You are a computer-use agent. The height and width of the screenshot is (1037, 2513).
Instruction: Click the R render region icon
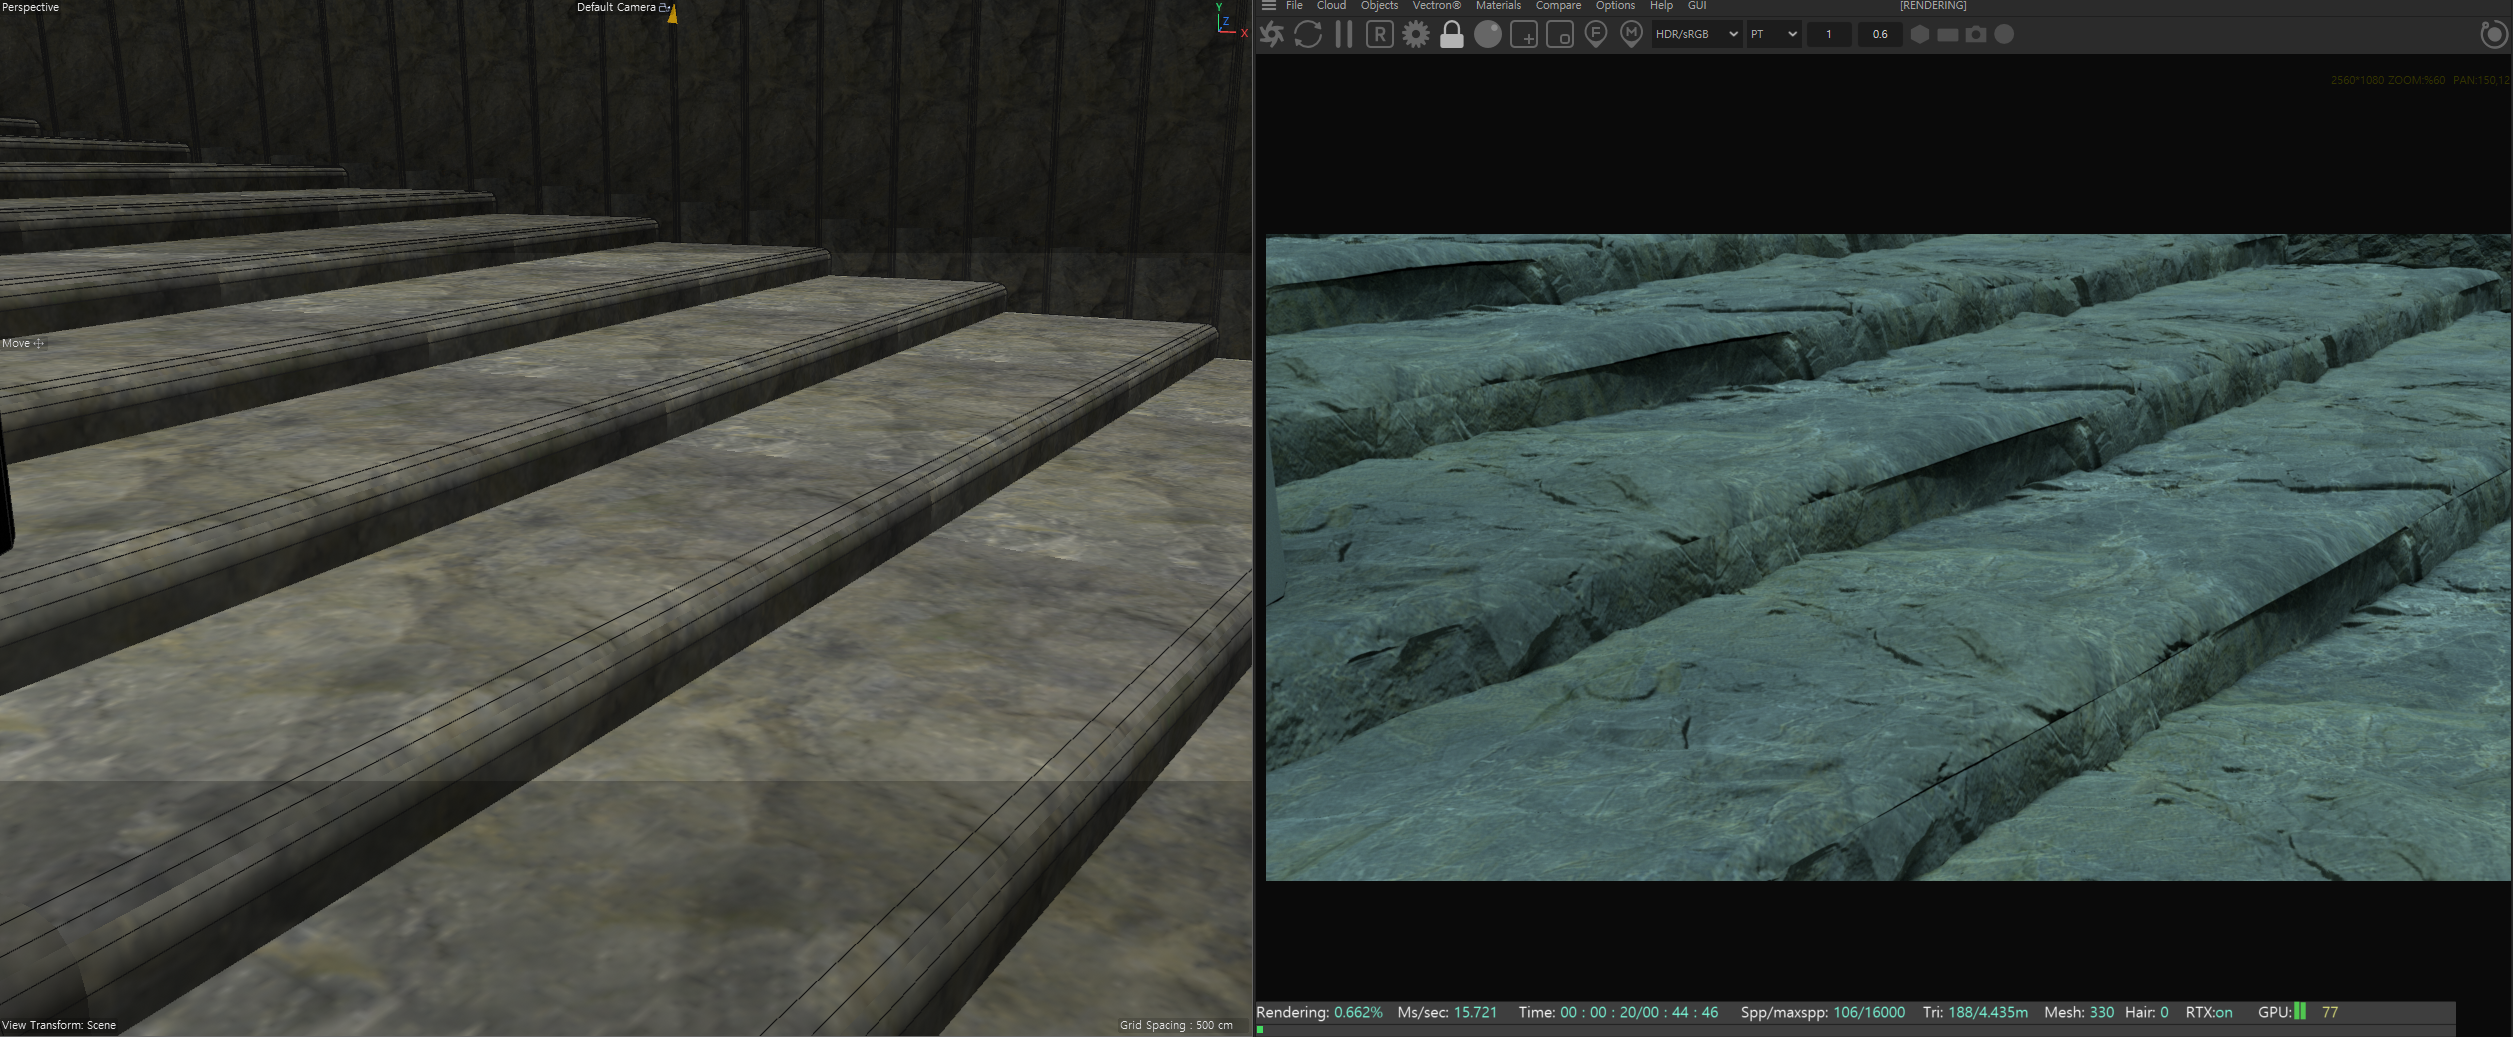pyautogui.click(x=1379, y=35)
